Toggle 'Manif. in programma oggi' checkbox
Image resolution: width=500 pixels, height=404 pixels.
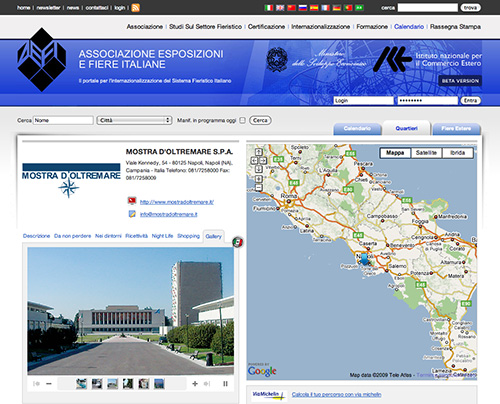tap(243, 120)
